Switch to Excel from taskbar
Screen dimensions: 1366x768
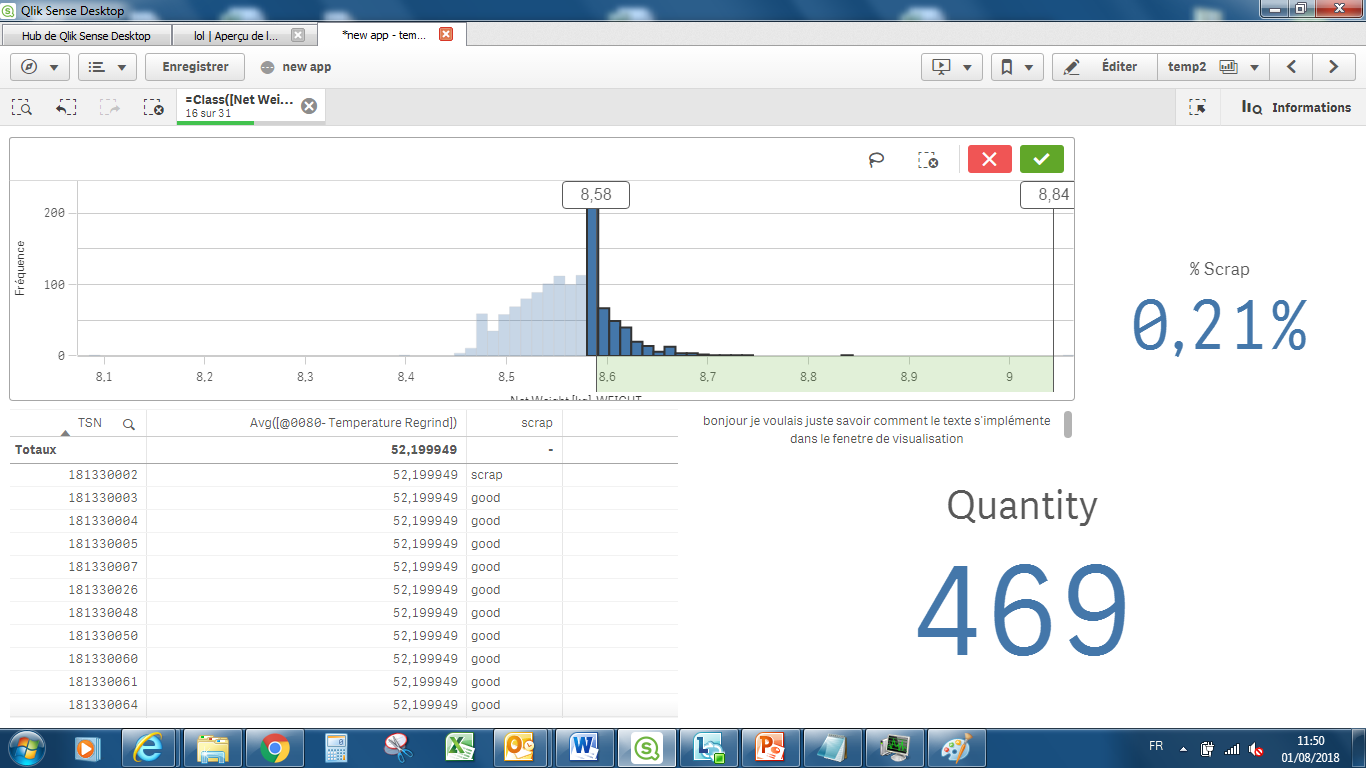click(x=460, y=747)
